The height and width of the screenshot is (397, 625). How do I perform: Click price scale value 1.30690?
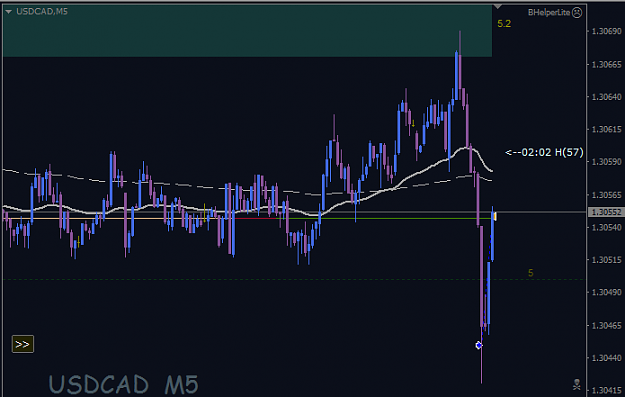tap(607, 31)
